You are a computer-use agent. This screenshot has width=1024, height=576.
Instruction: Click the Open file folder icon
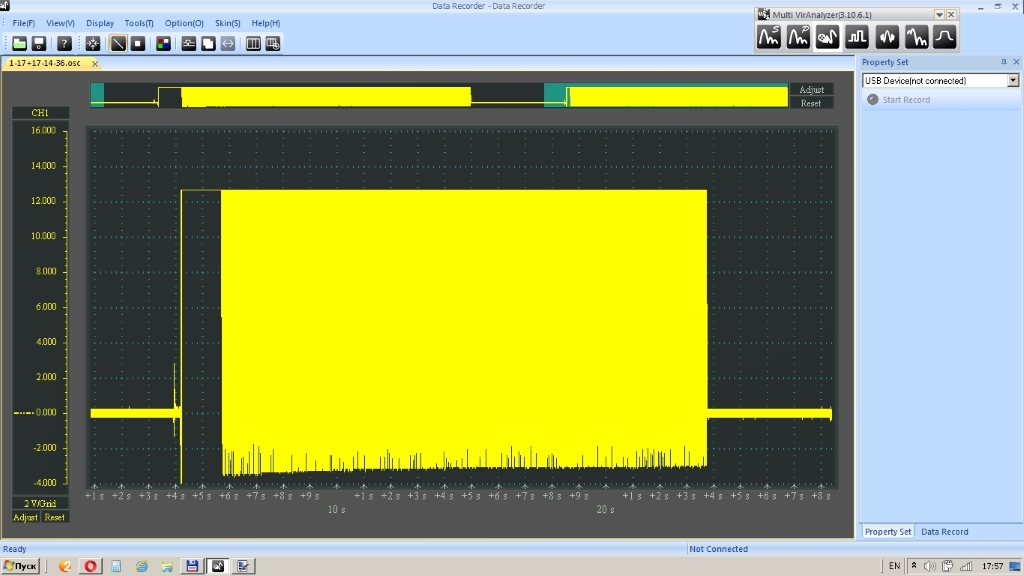point(20,44)
